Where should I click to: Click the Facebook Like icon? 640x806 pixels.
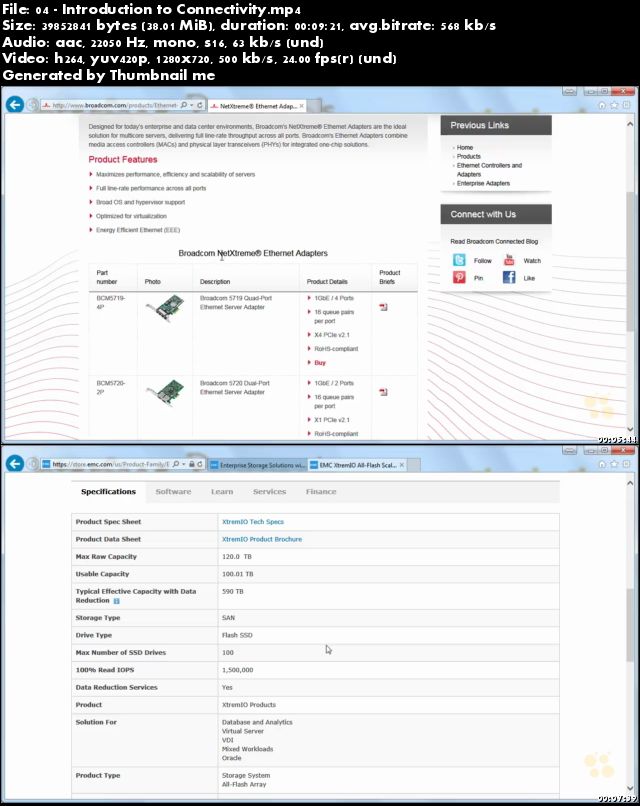(509, 278)
